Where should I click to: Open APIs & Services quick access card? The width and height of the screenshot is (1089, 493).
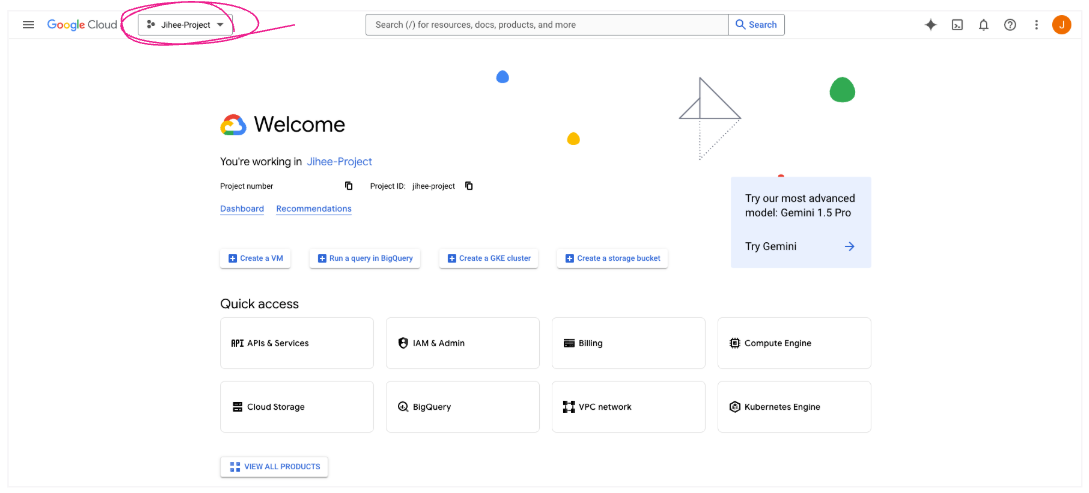(x=297, y=343)
